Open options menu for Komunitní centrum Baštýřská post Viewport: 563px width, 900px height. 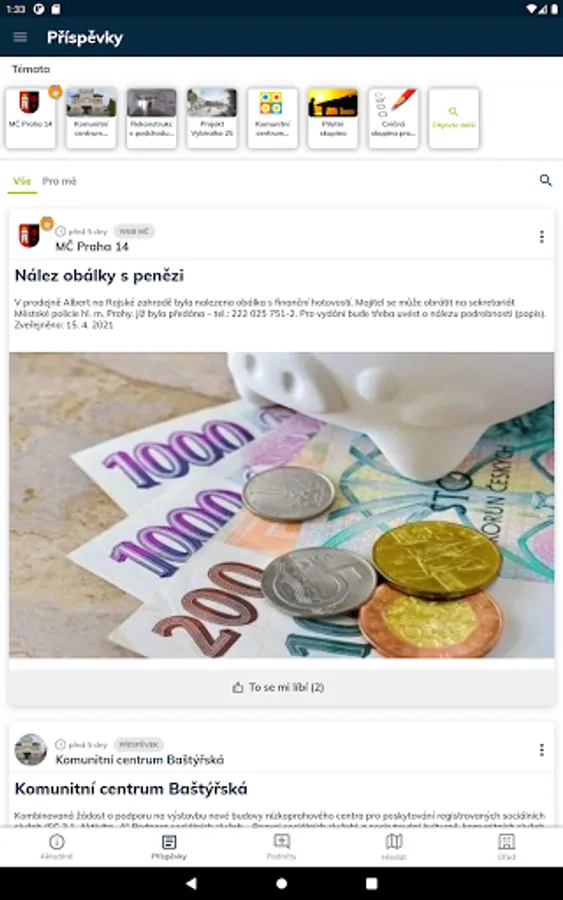tap(541, 750)
